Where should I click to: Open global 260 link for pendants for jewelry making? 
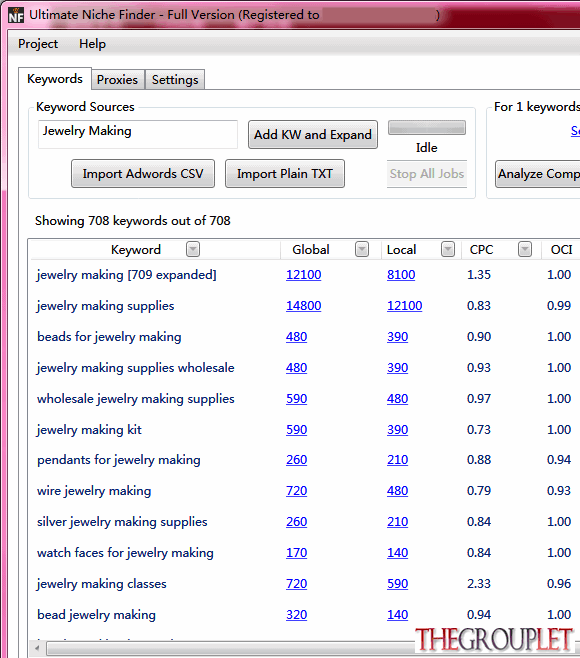296,460
